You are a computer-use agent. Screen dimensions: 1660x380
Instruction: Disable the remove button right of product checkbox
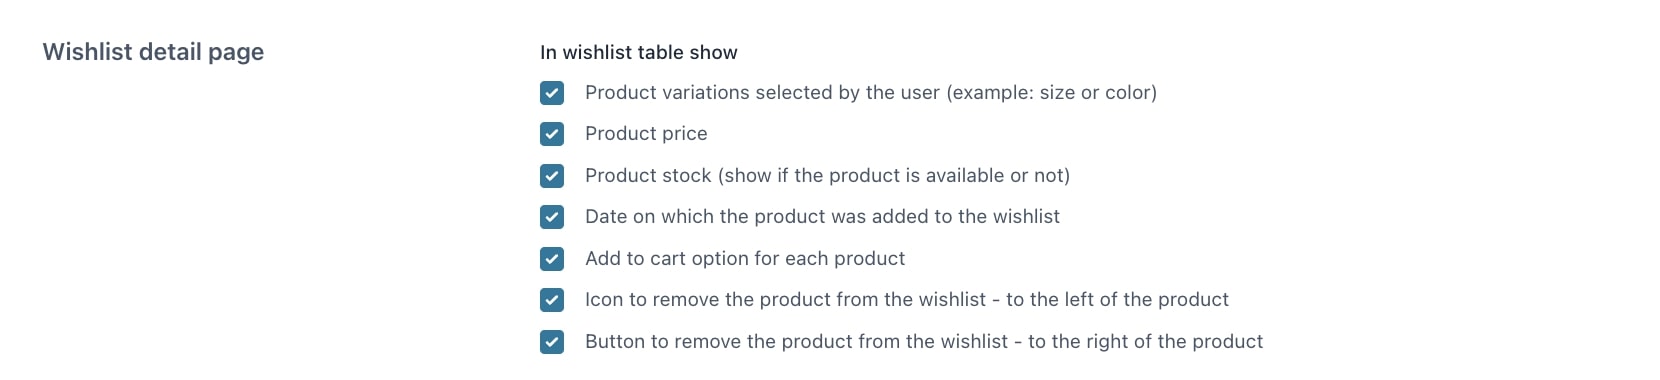(552, 342)
